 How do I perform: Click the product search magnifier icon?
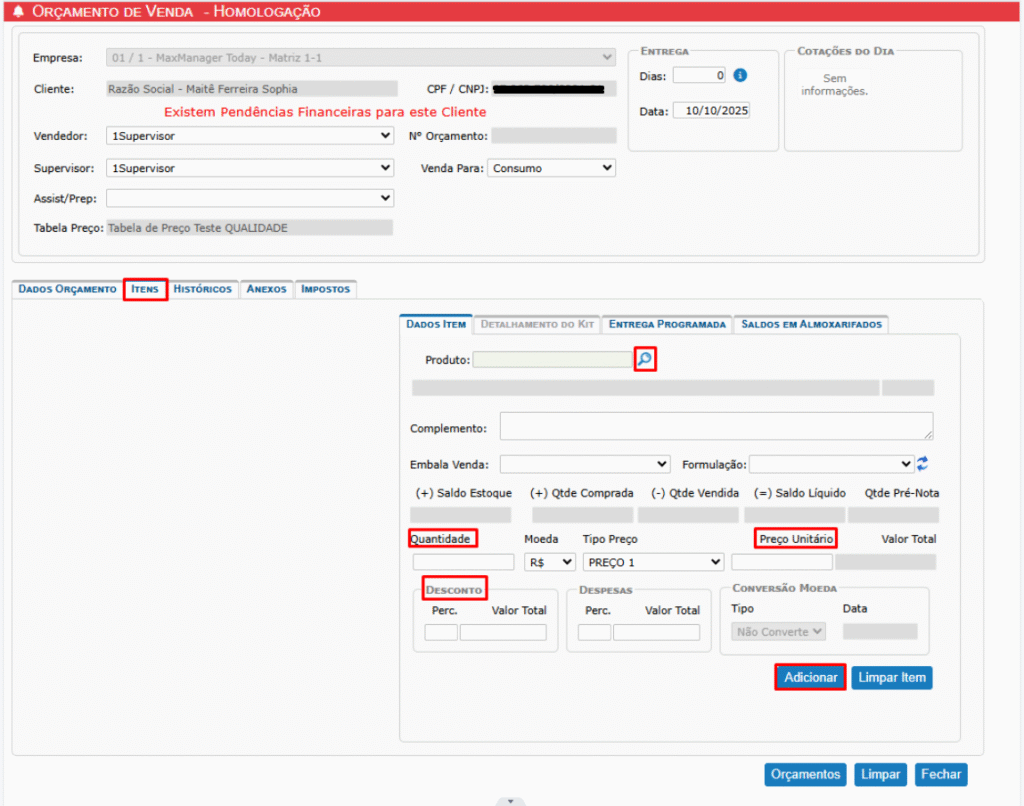click(645, 359)
